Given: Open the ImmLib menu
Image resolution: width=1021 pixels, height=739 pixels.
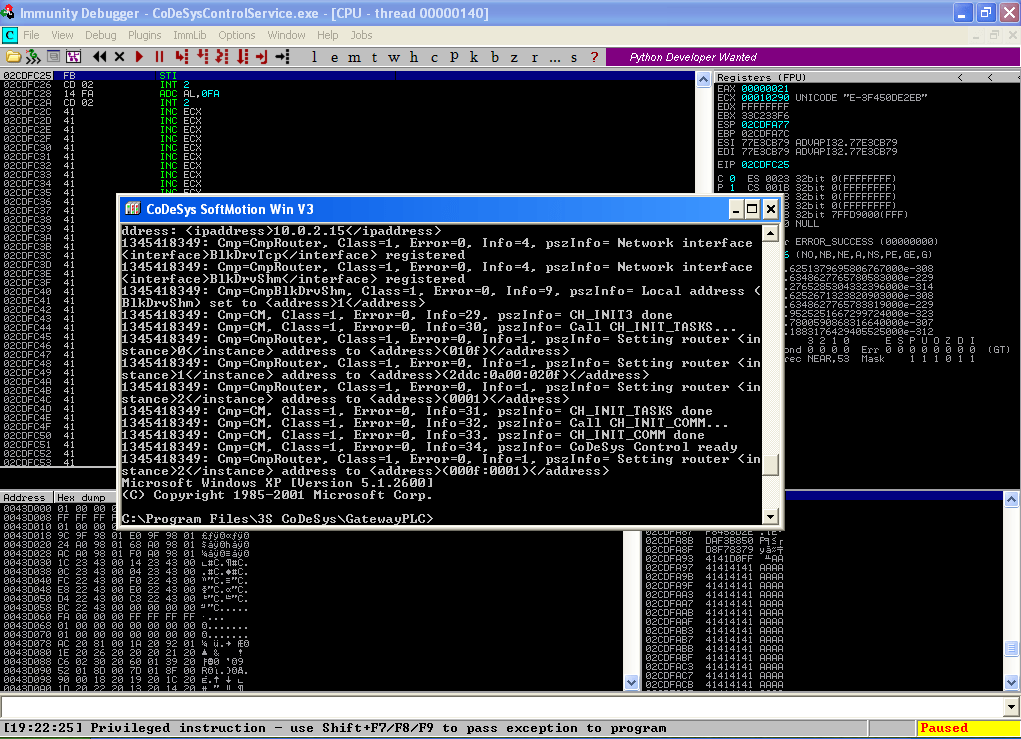Looking at the screenshot, I should click(189, 35).
